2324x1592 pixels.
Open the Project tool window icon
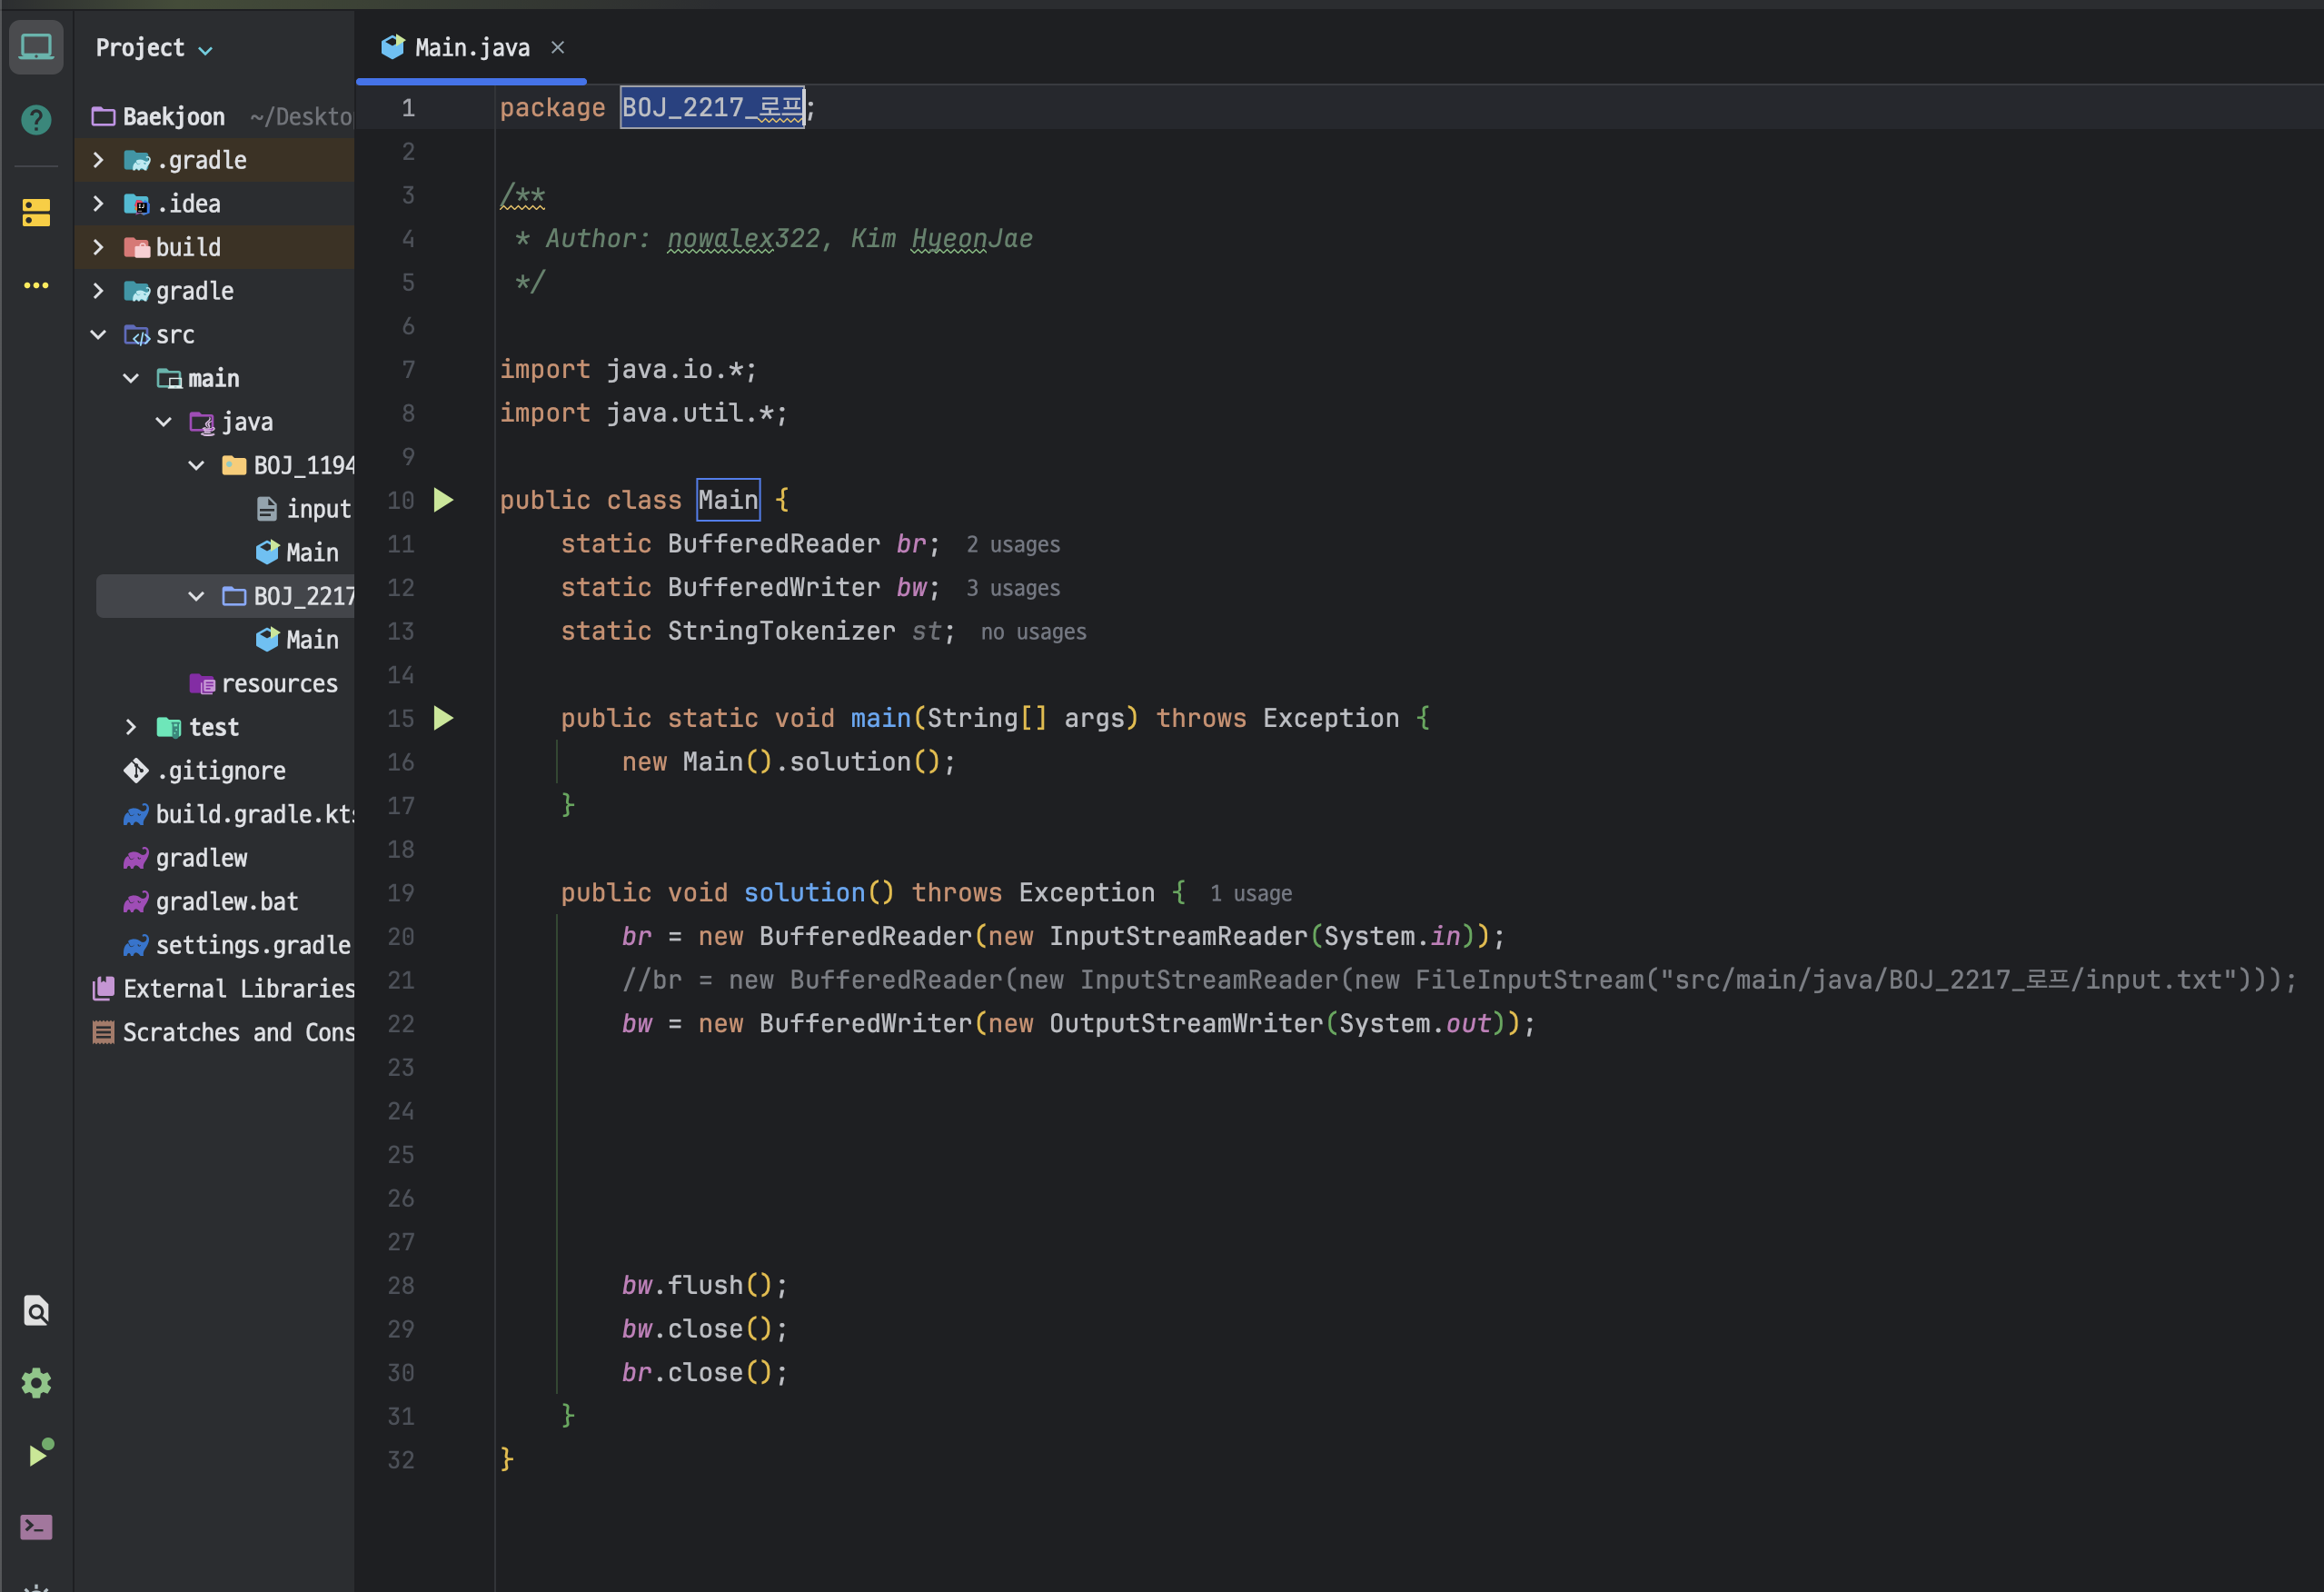tap(36, 47)
